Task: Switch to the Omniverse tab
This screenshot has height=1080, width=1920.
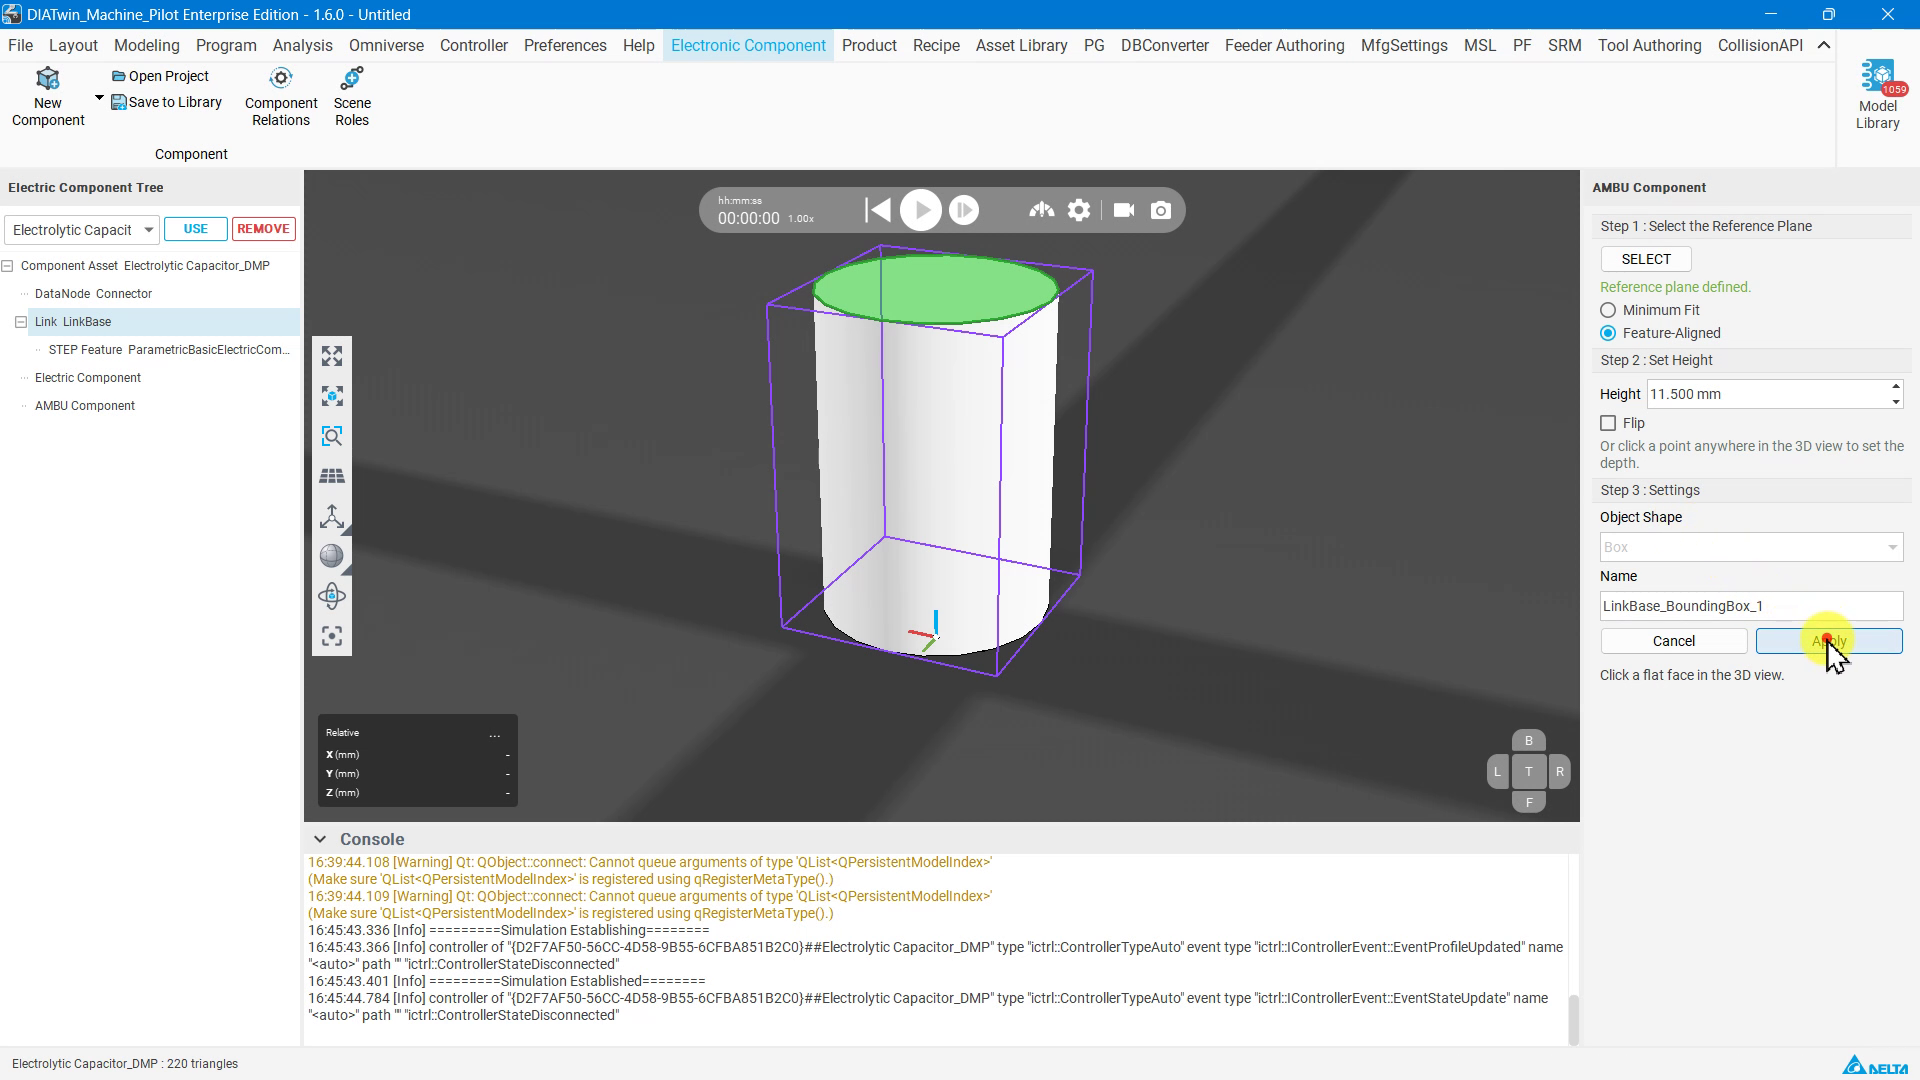Action: click(x=386, y=45)
